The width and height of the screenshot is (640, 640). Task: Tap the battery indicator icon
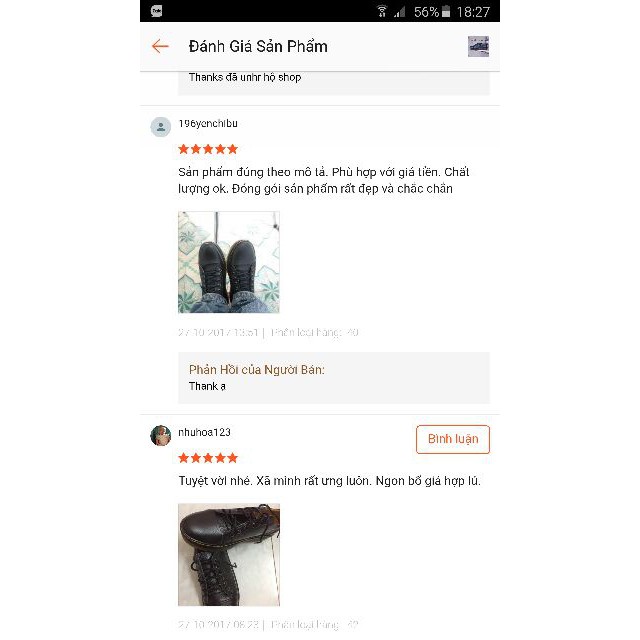coord(446,11)
